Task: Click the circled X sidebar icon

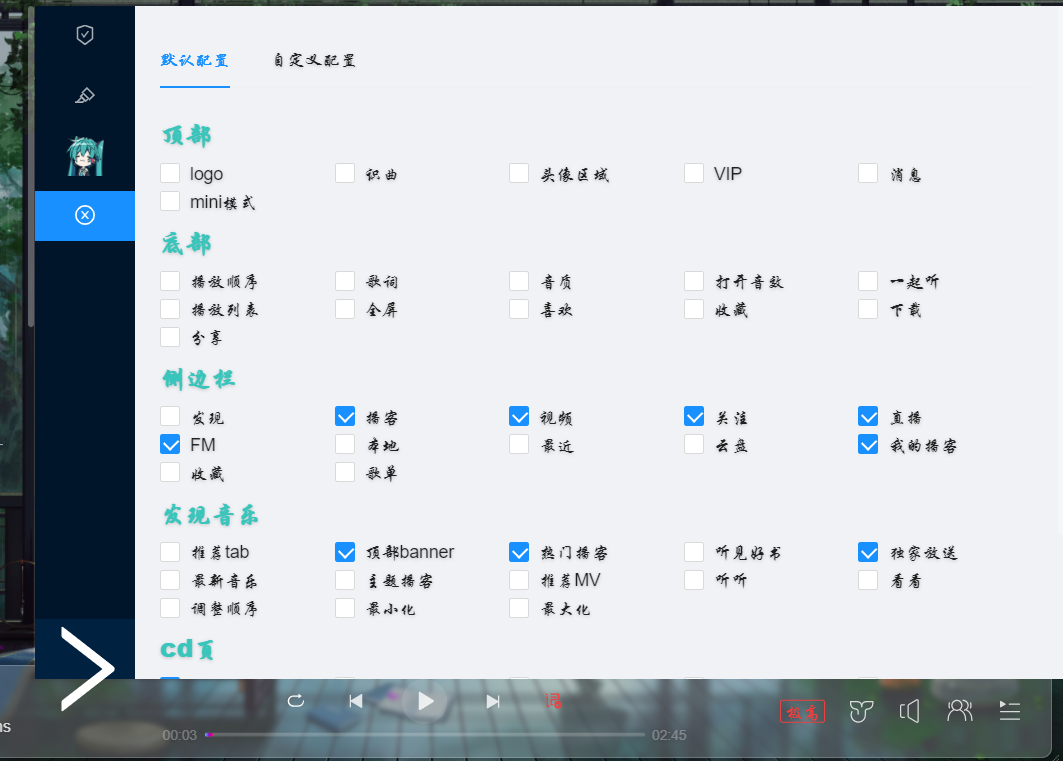Action: pyautogui.click(x=84, y=215)
